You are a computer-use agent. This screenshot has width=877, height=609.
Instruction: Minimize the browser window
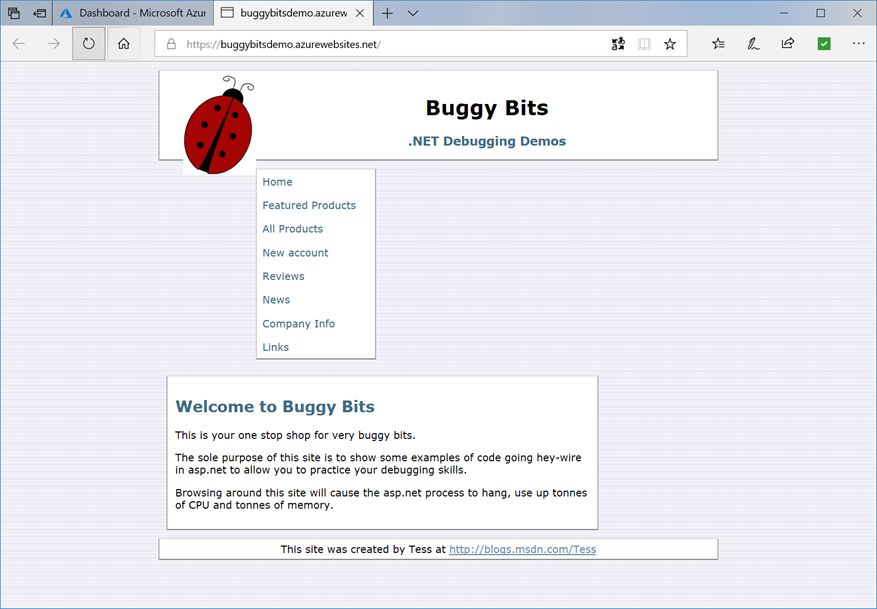(784, 13)
